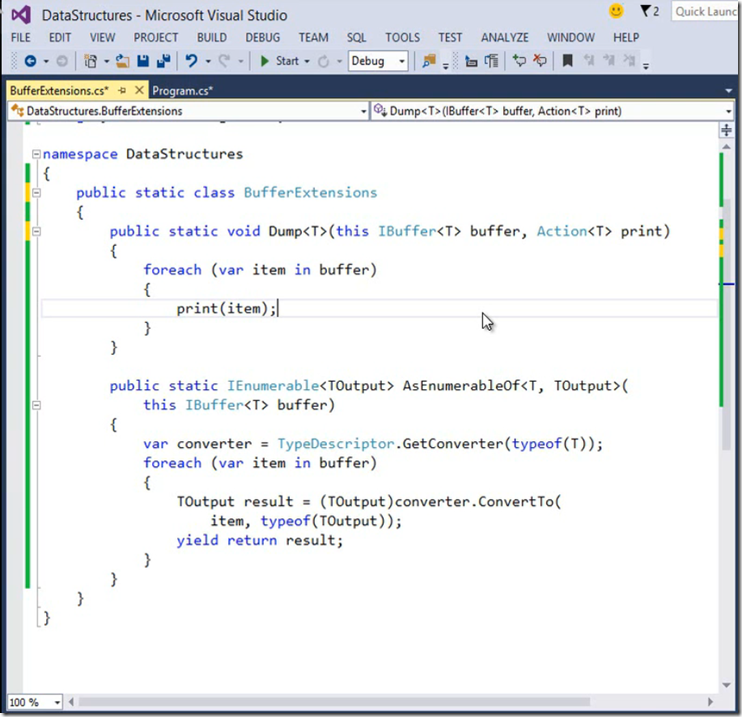742x717 pixels.
Task: Open the Debug configuration combo box
Action: pos(378,61)
